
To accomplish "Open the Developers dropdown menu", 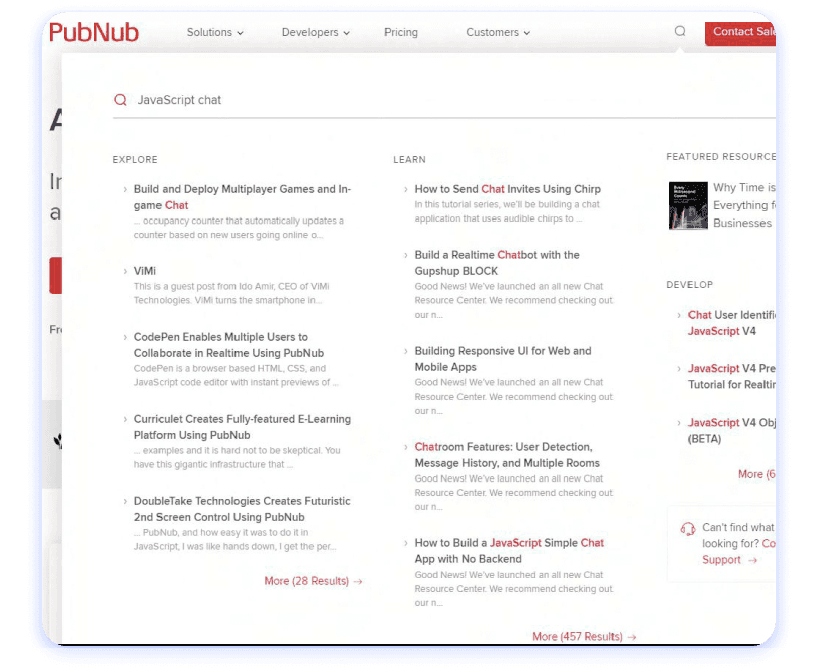I will tap(316, 32).
